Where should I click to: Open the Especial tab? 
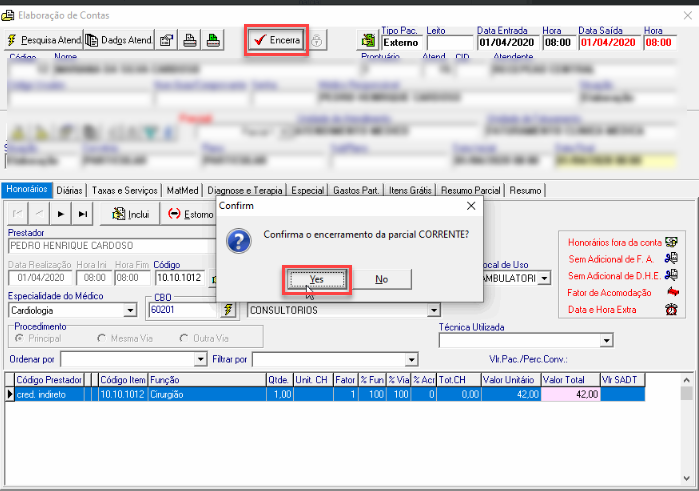point(307,190)
